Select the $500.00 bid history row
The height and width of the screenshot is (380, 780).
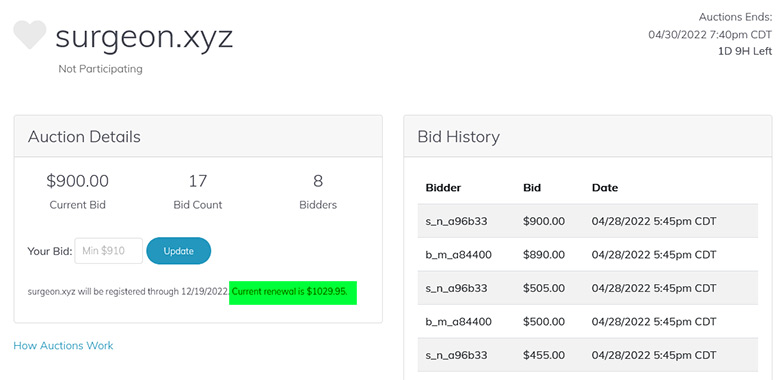pos(587,321)
